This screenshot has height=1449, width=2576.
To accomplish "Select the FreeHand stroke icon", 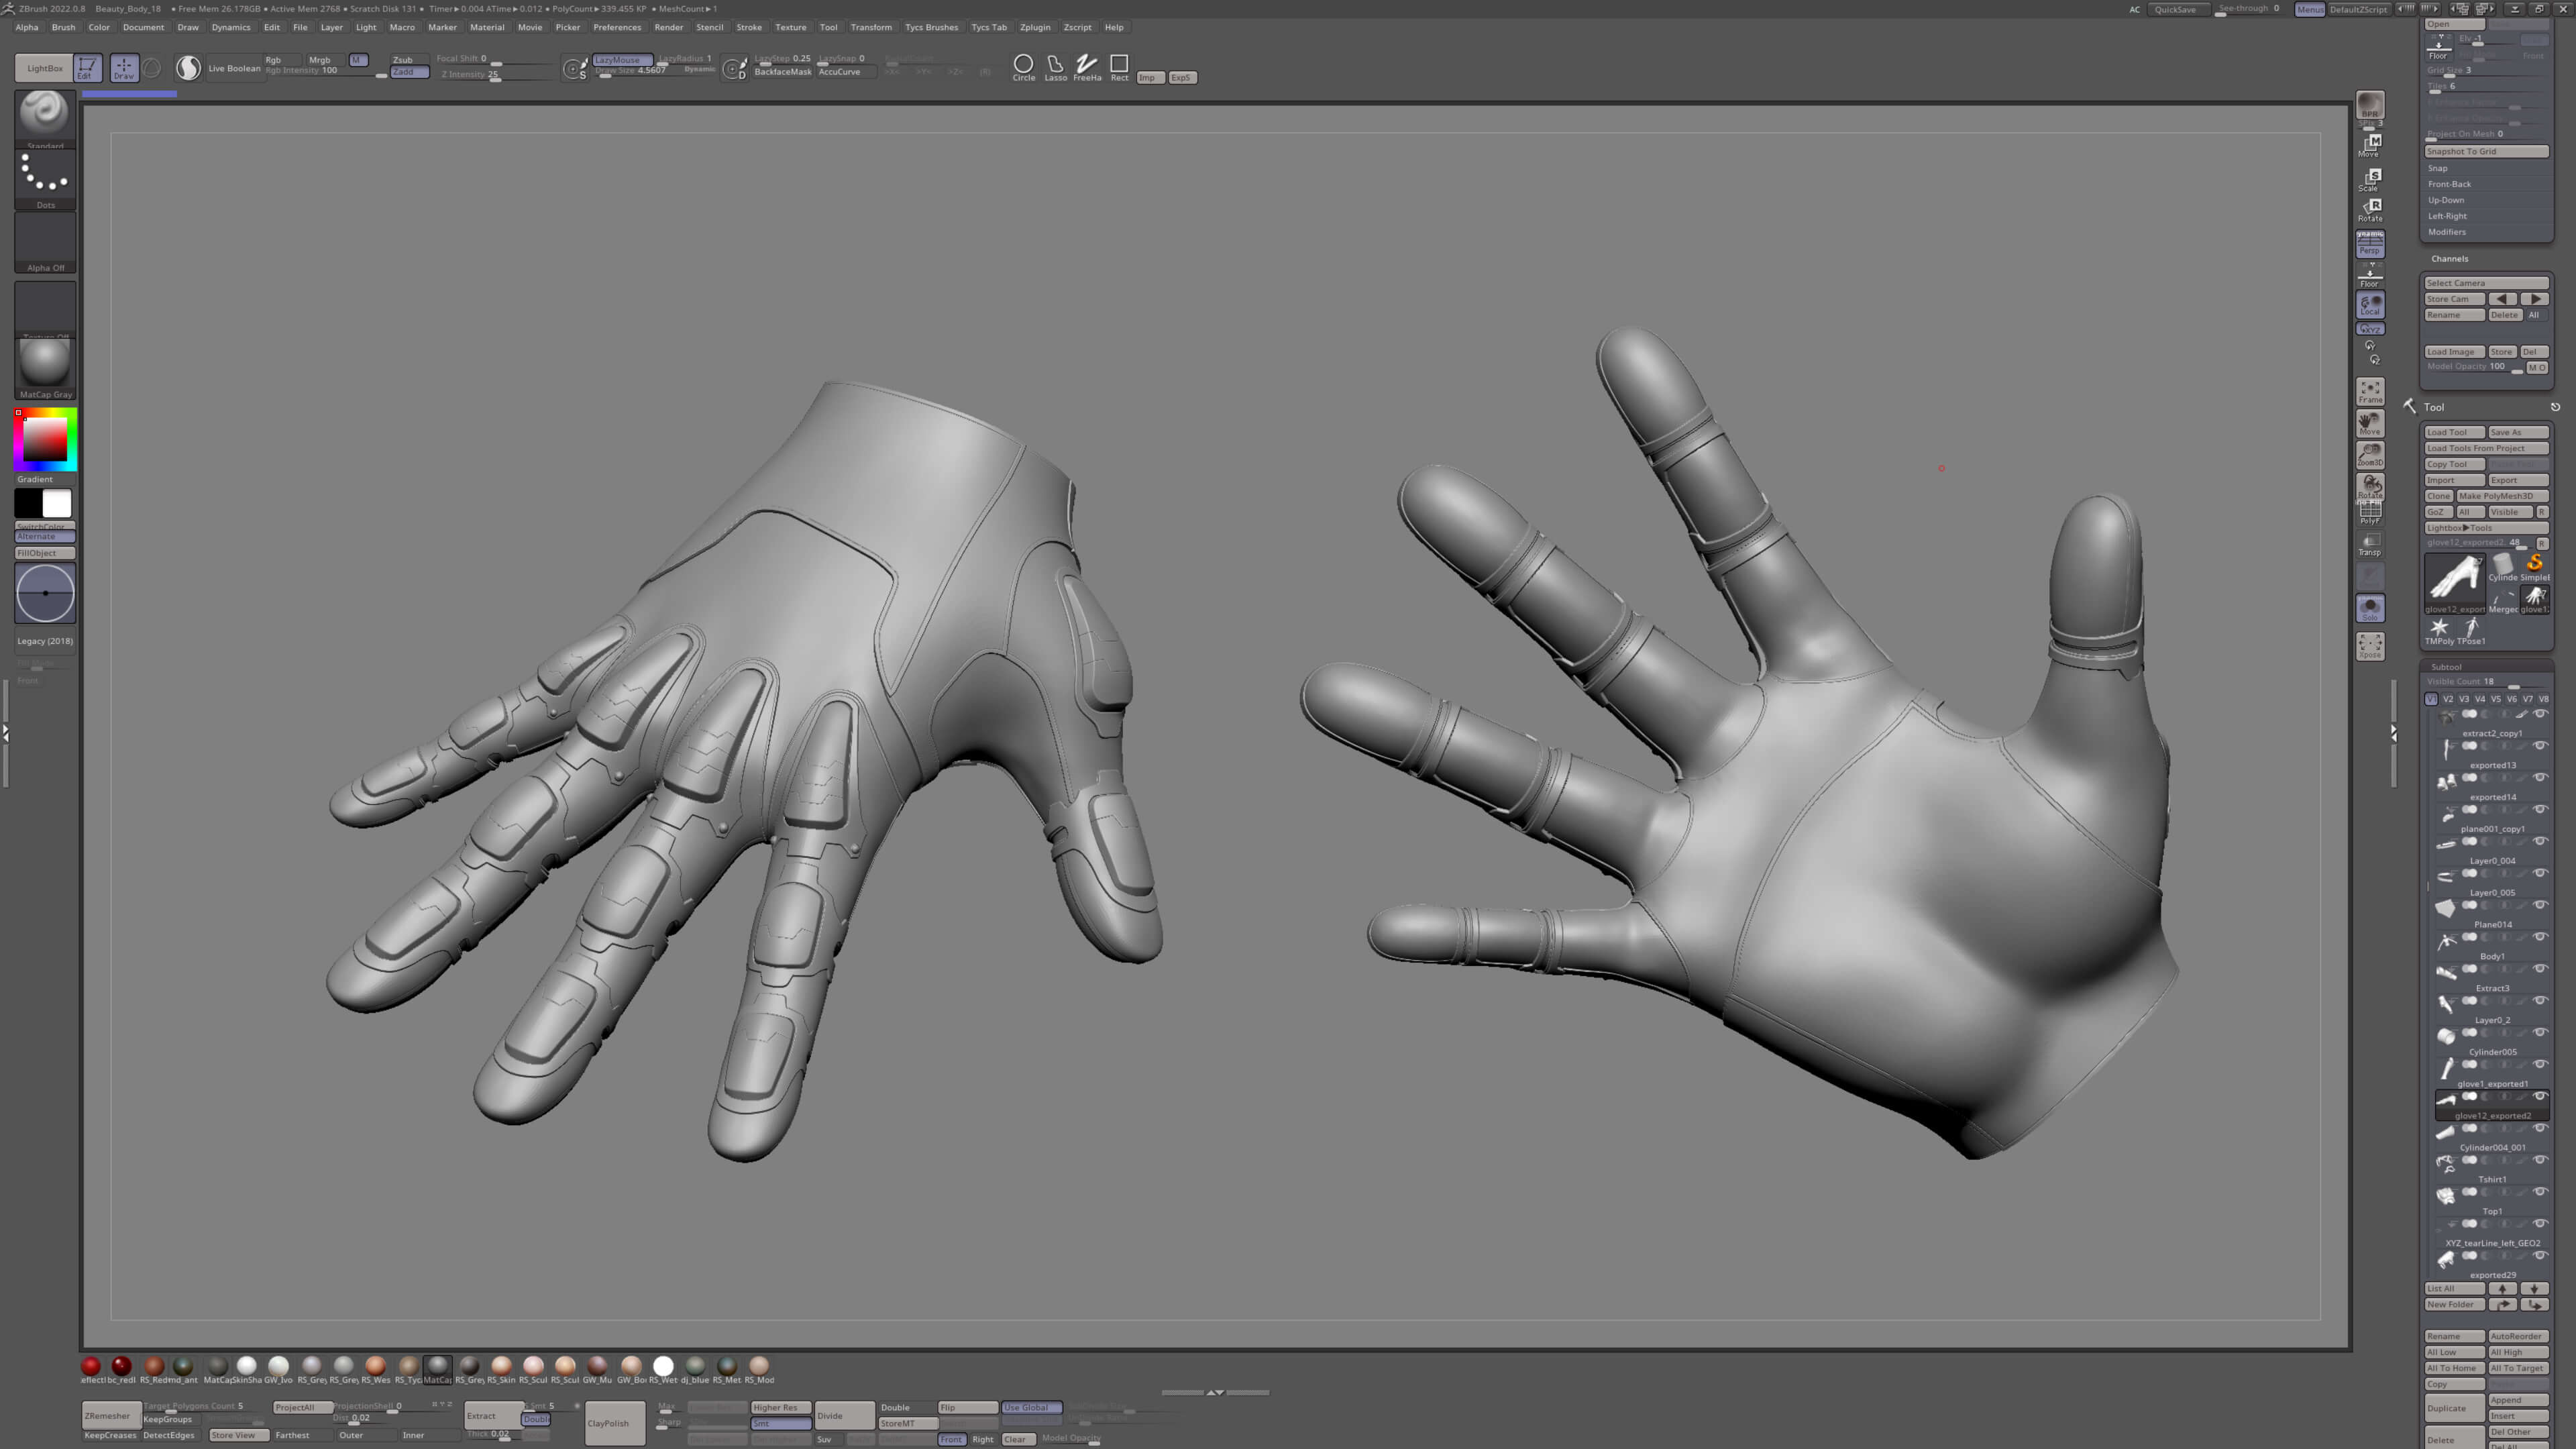I will 1087,68.
